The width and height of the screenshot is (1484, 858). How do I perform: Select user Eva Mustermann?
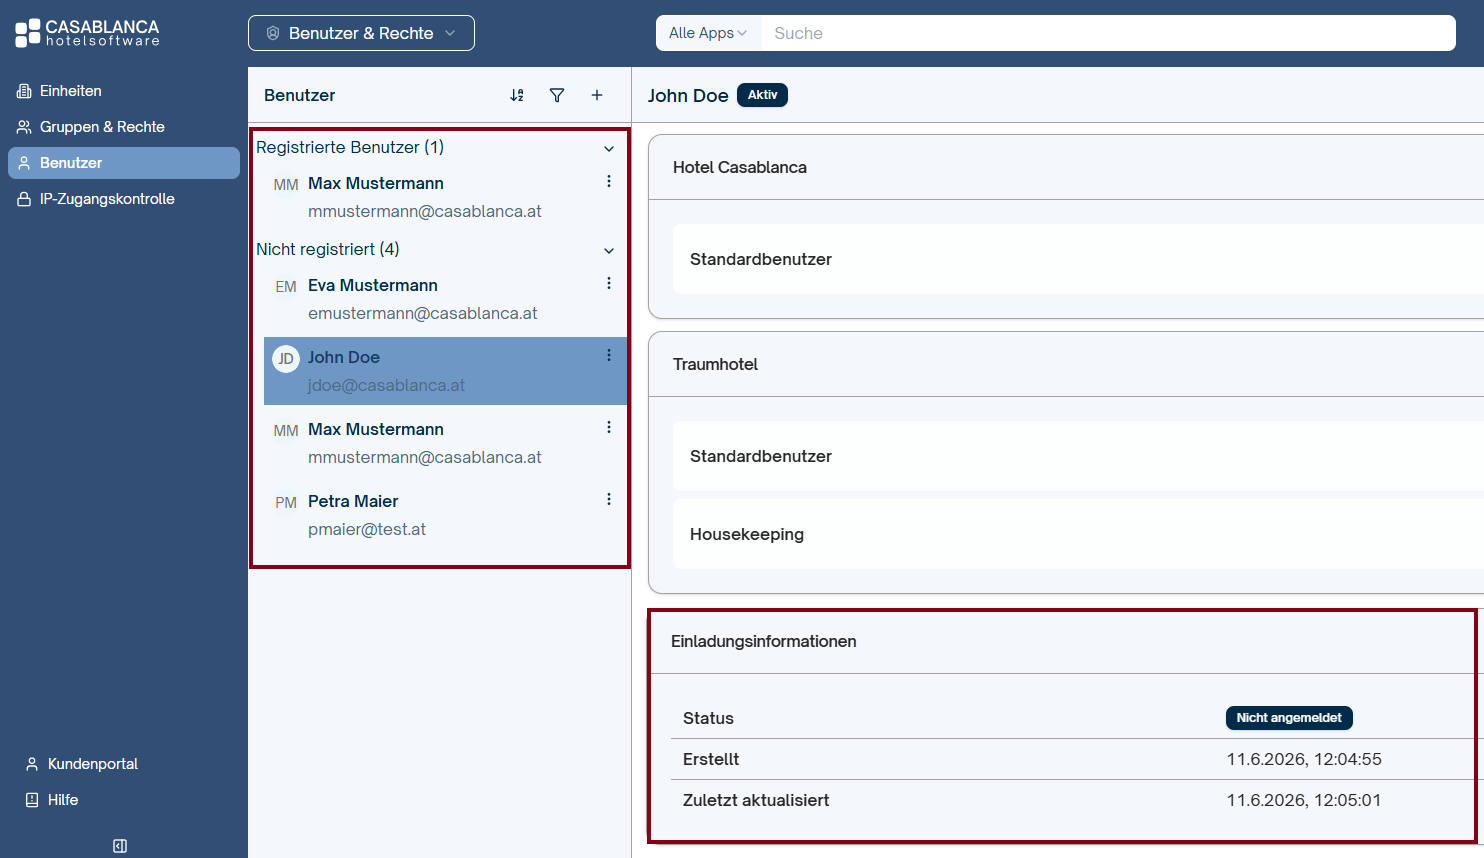(x=445, y=299)
